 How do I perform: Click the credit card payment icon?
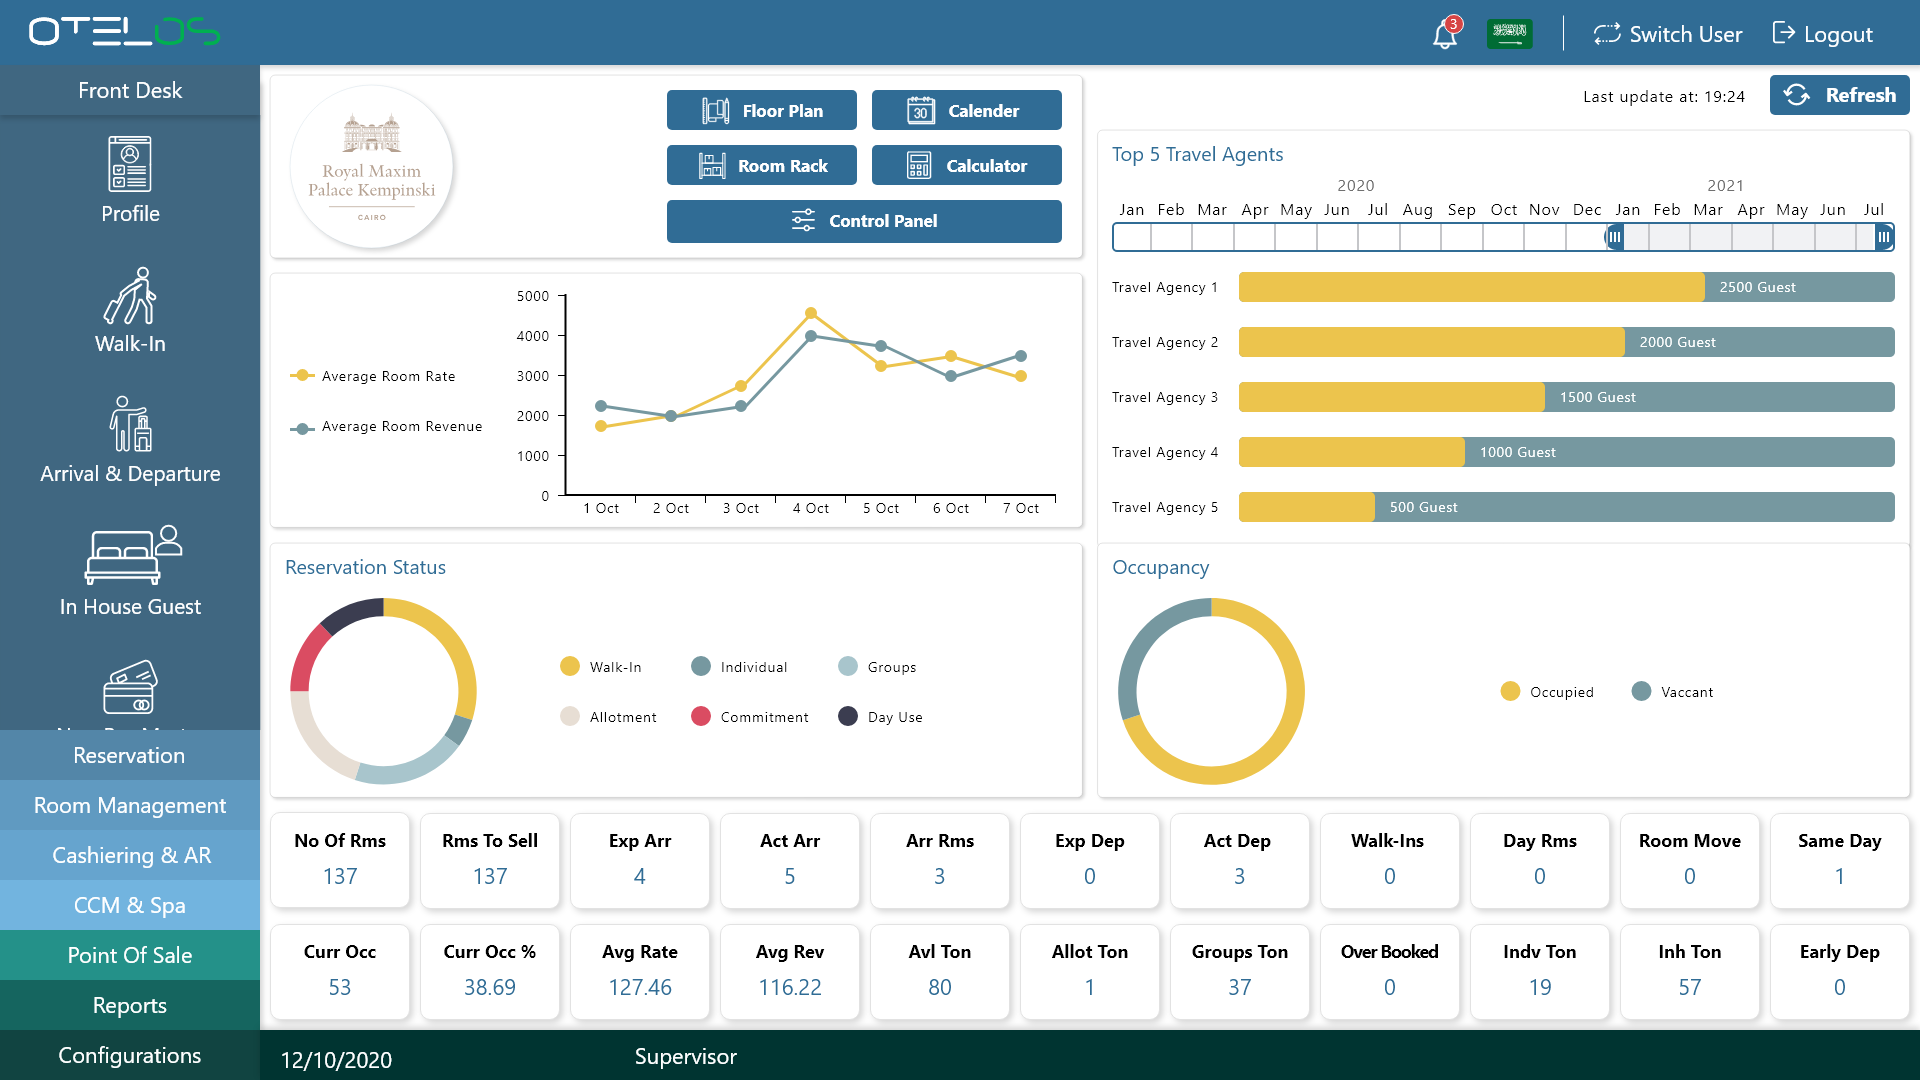[x=130, y=687]
